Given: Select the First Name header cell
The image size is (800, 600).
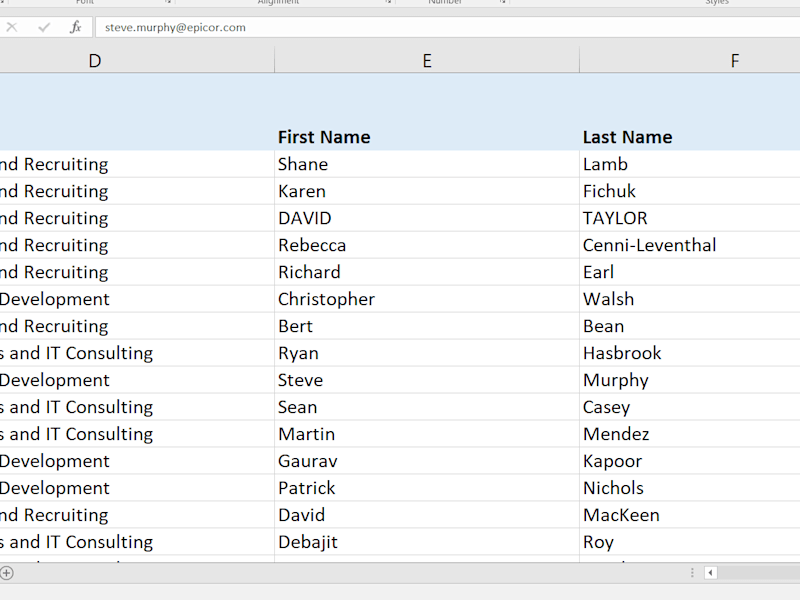Looking at the screenshot, I should 427,112.
